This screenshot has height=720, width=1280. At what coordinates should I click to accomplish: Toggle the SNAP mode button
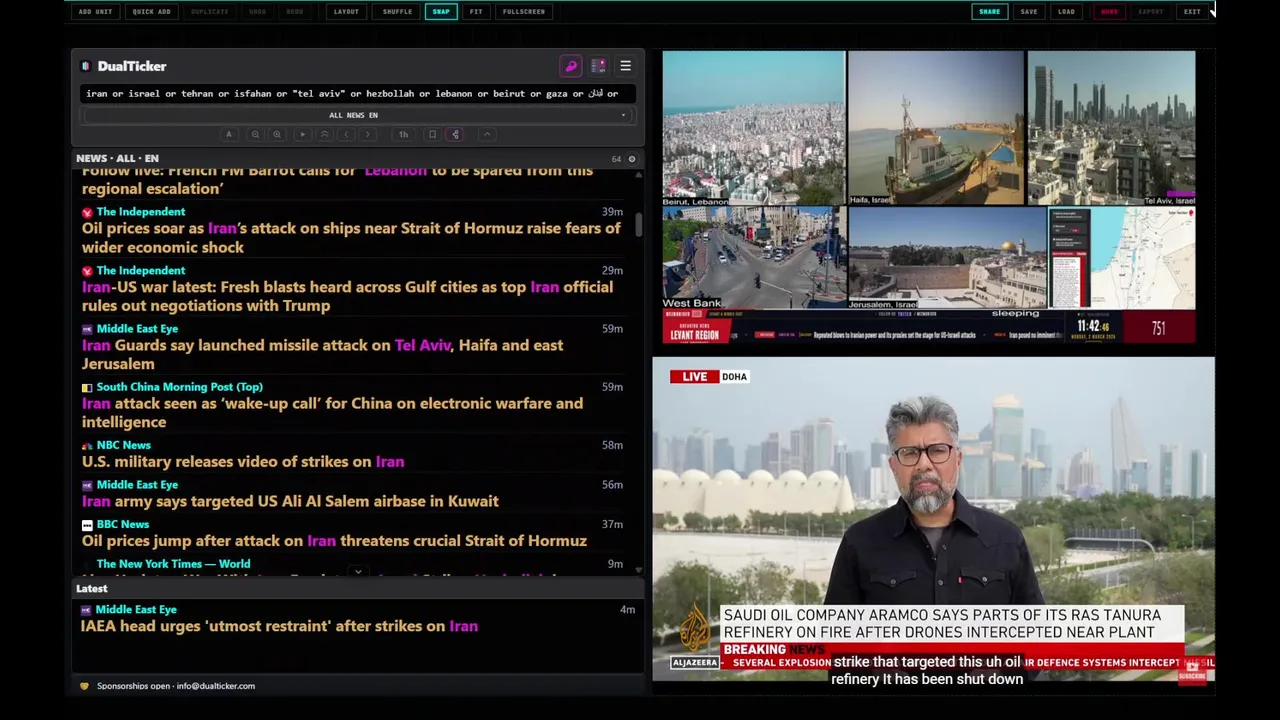click(441, 12)
